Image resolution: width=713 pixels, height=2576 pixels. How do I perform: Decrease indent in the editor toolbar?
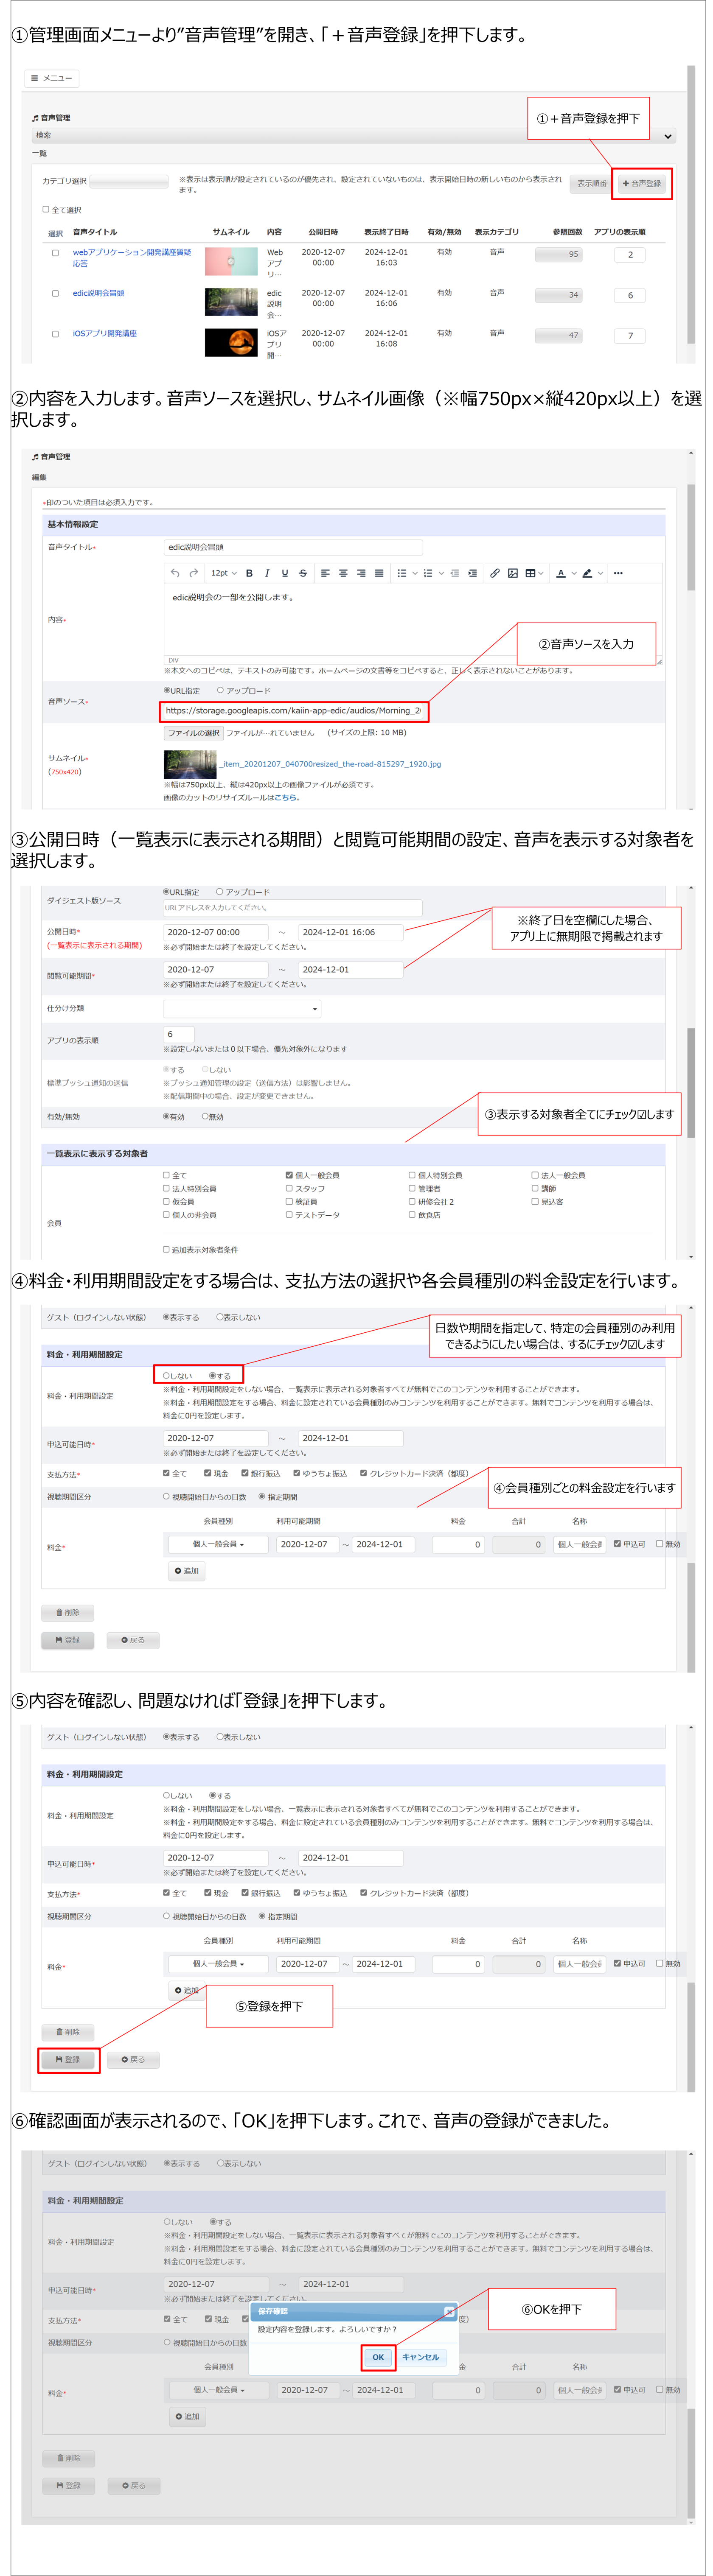pyautogui.click(x=455, y=573)
